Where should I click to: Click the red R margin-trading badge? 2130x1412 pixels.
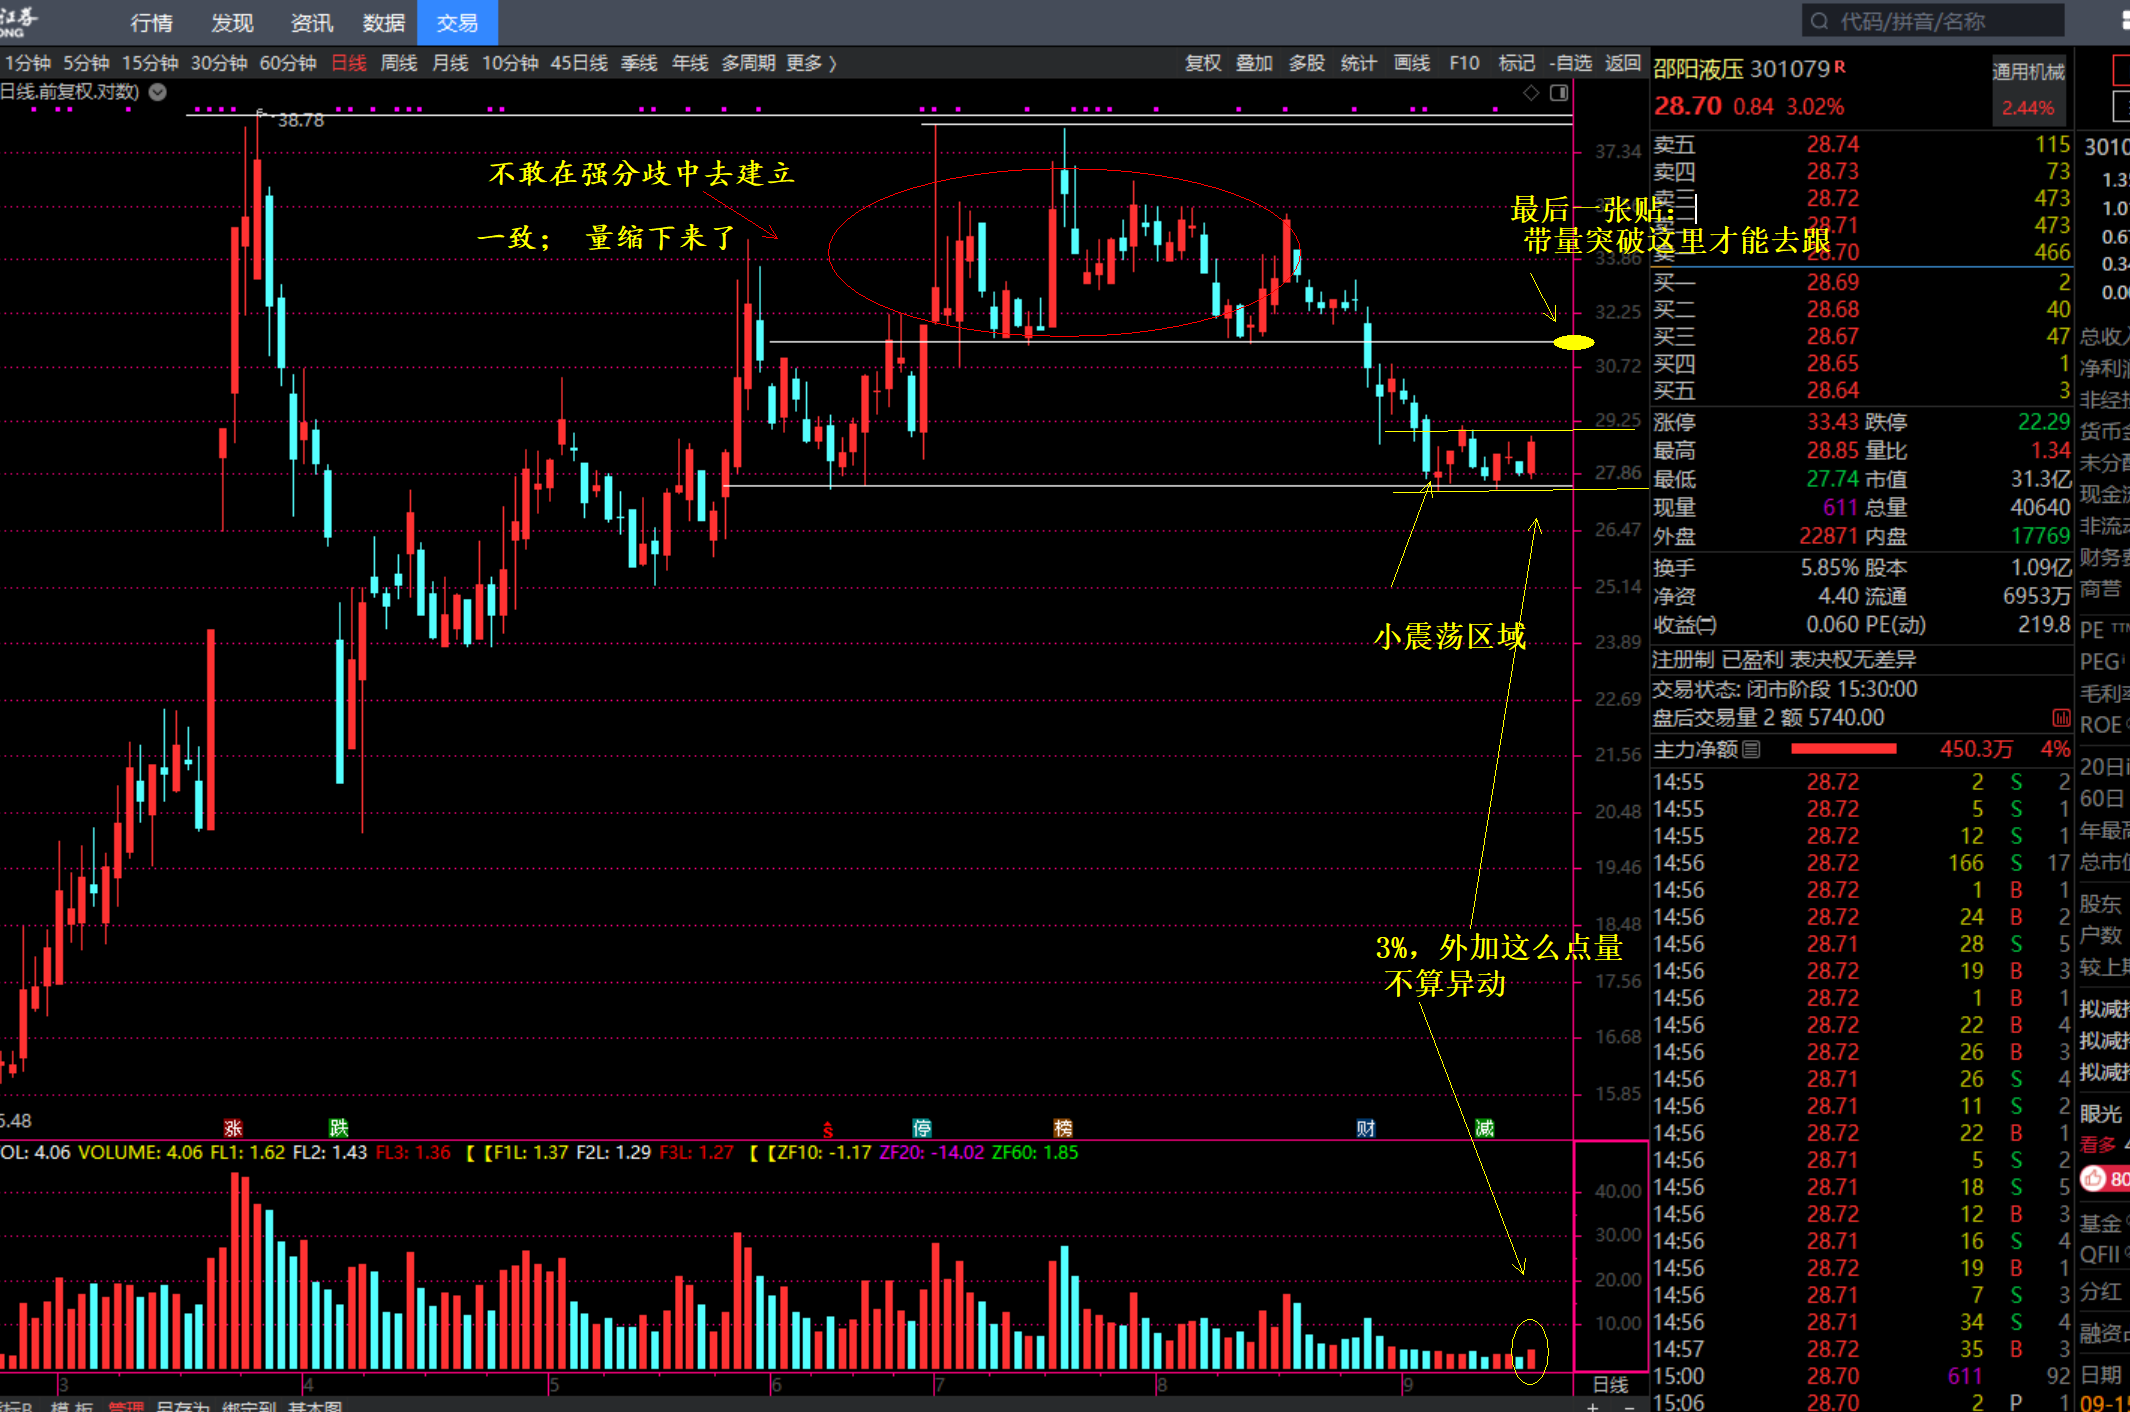click(1840, 66)
